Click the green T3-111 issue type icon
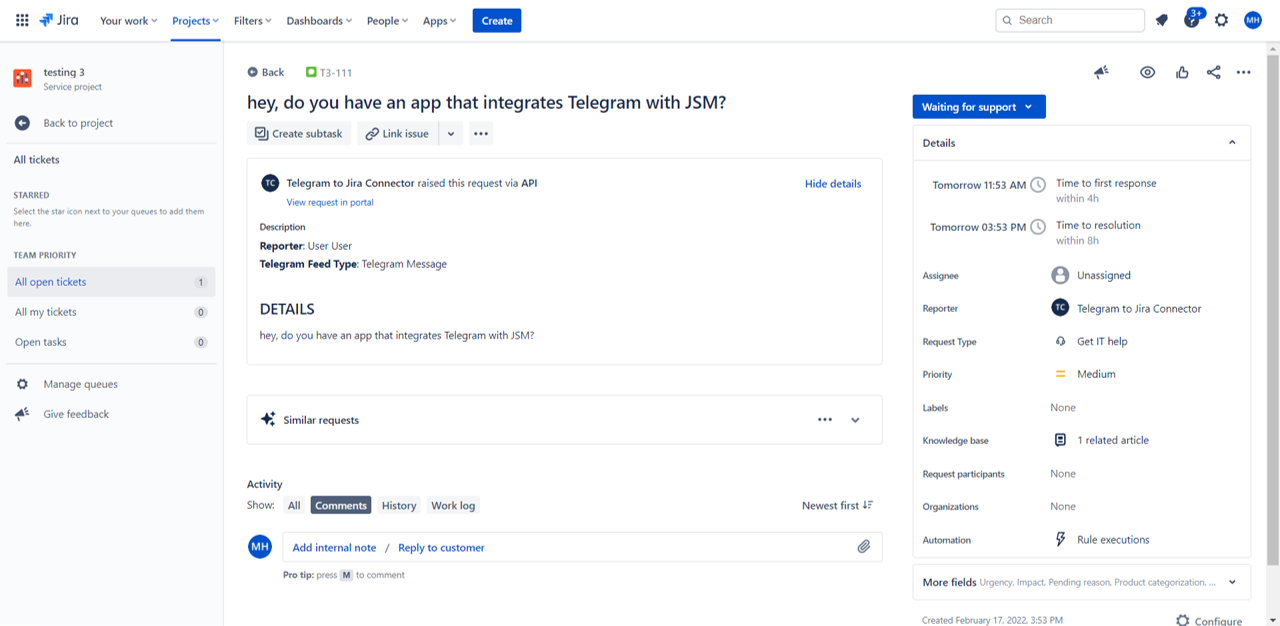This screenshot has height=626, width=1280. [x=311, y=72]
